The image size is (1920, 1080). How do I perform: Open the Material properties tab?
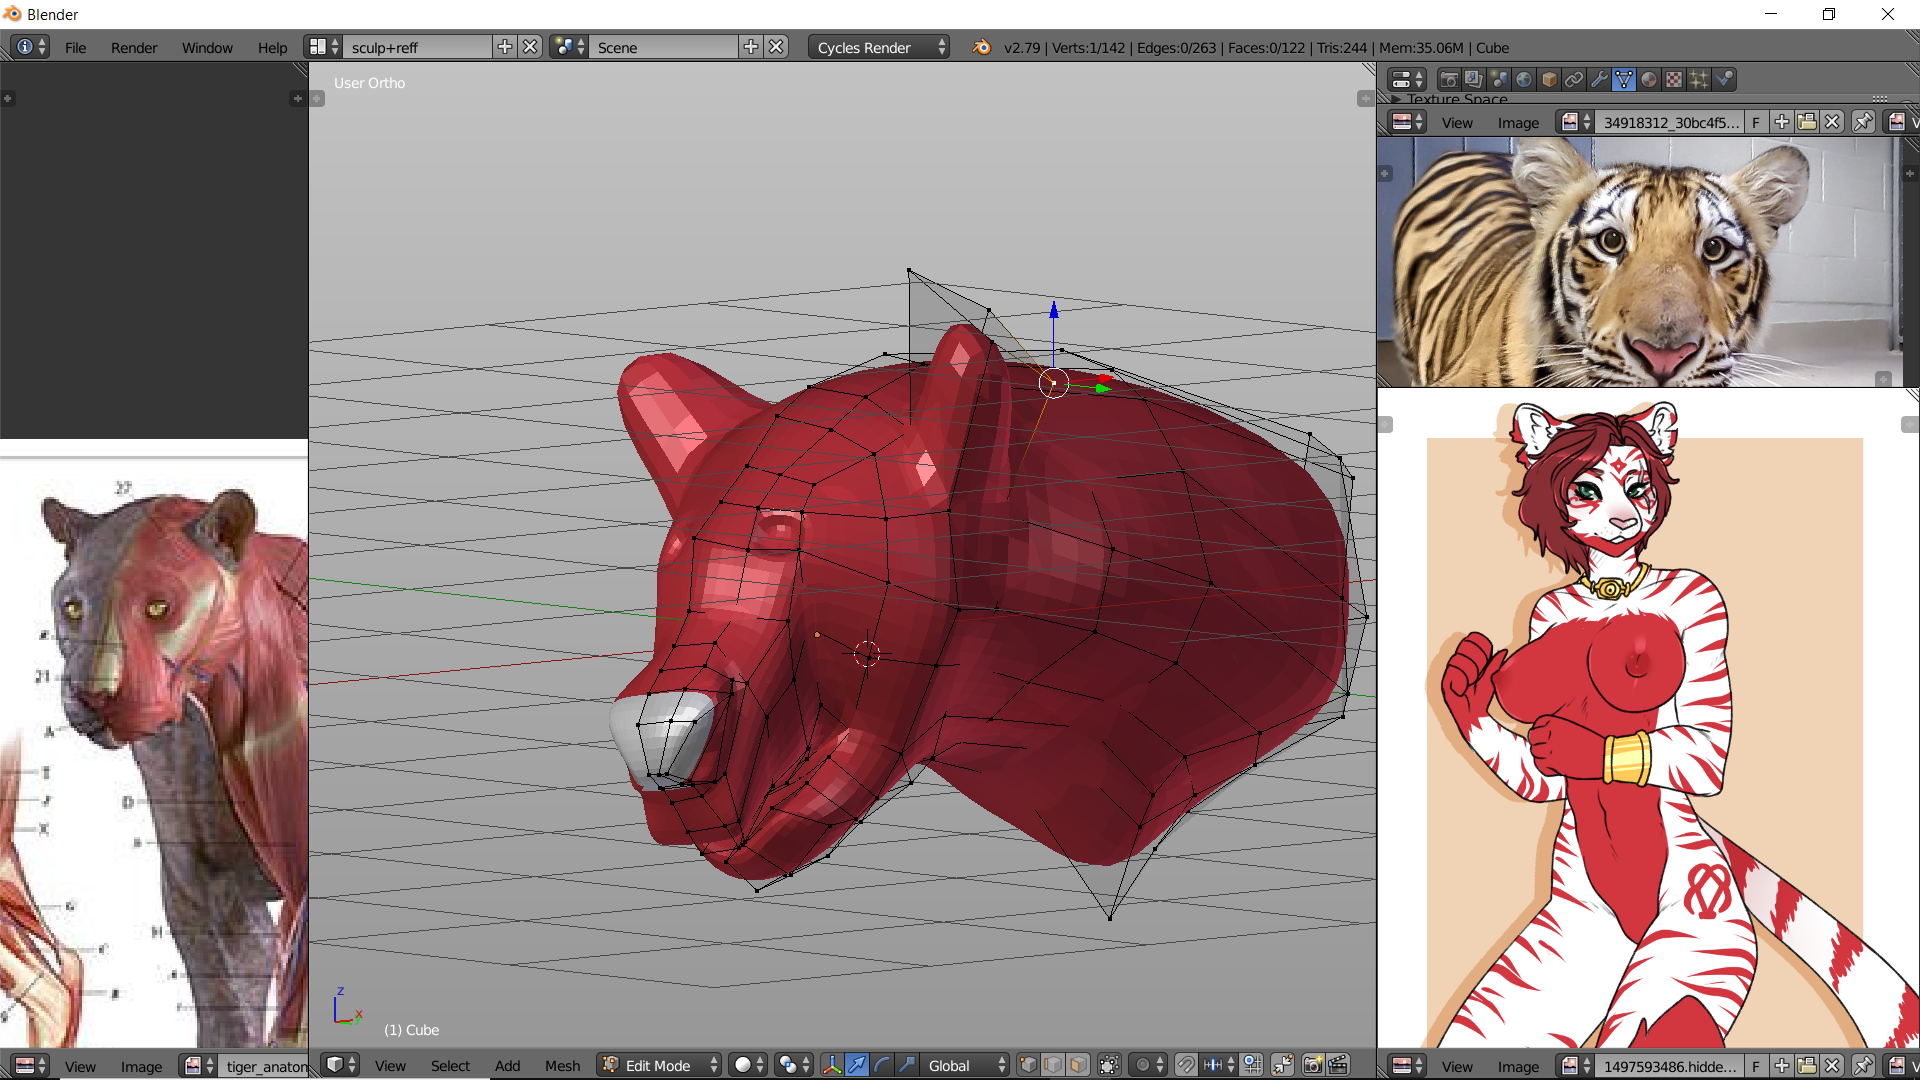click(x=1649, y=79)
